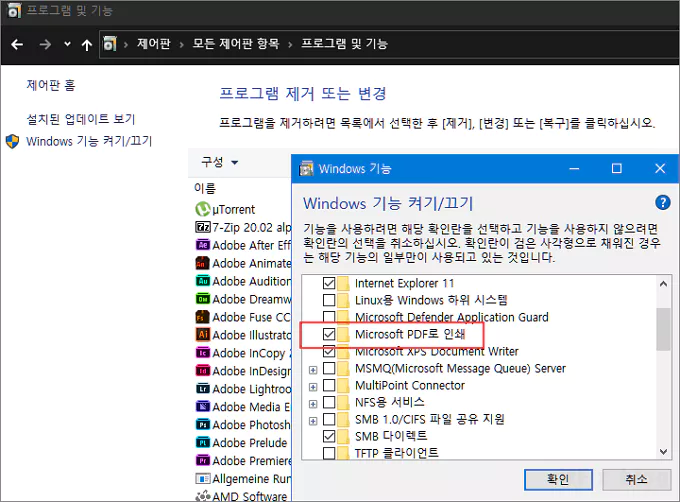Maximize the Windows 기능 dialog

(617, 168)
